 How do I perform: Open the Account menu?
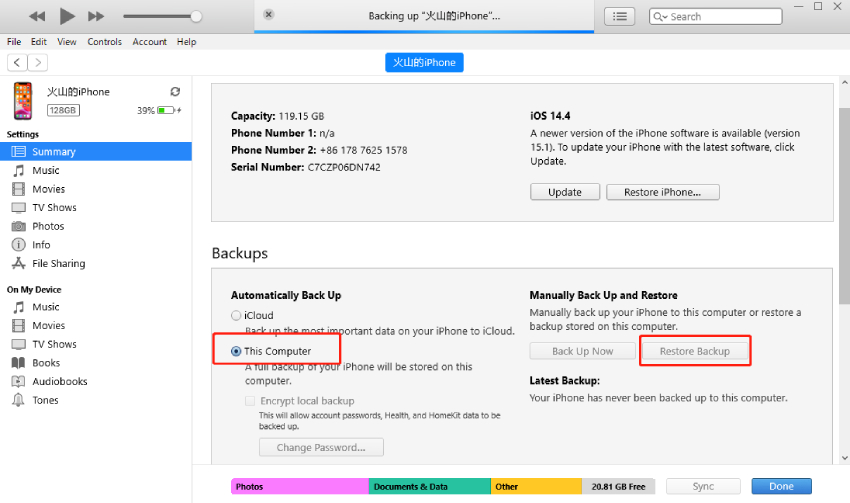tap(150, 42)
